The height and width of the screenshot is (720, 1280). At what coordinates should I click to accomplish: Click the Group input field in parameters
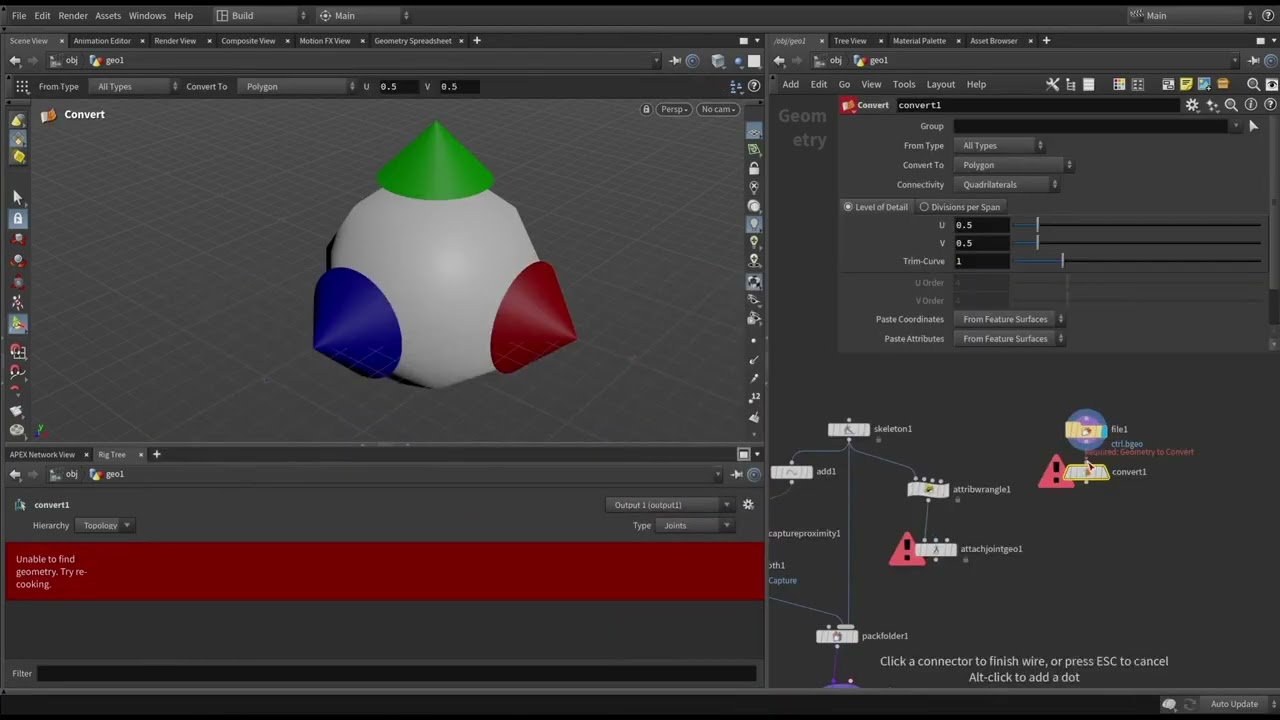(1091, 127)
